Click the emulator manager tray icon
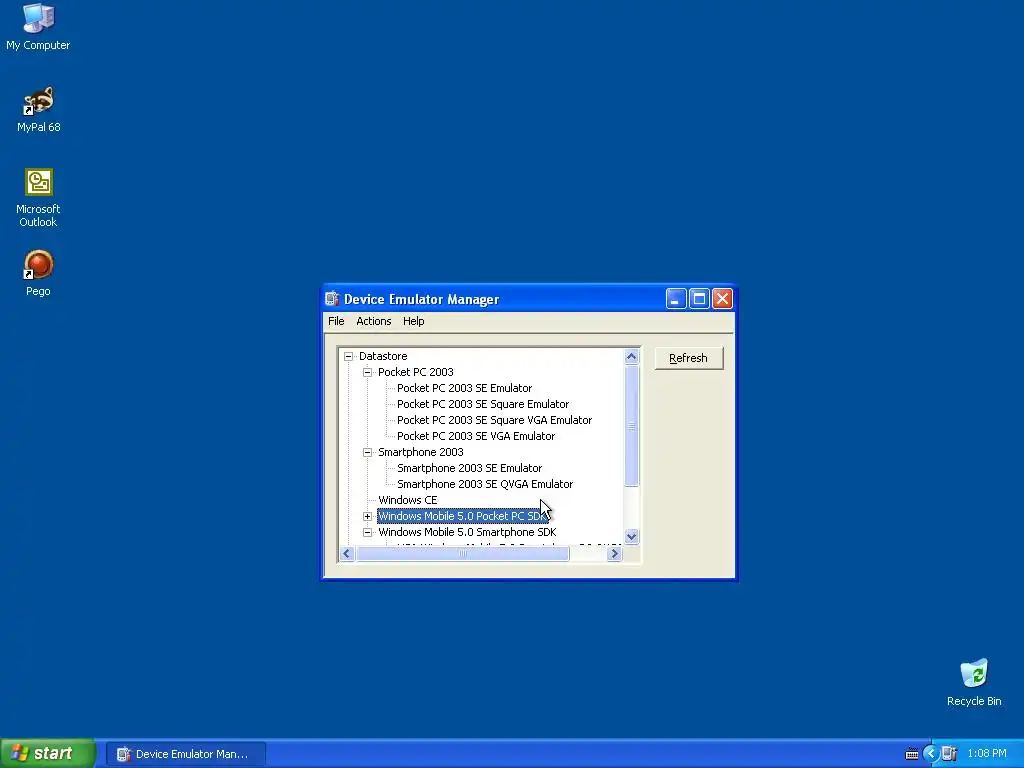1024x768 pixels. (x=950, y=754)
